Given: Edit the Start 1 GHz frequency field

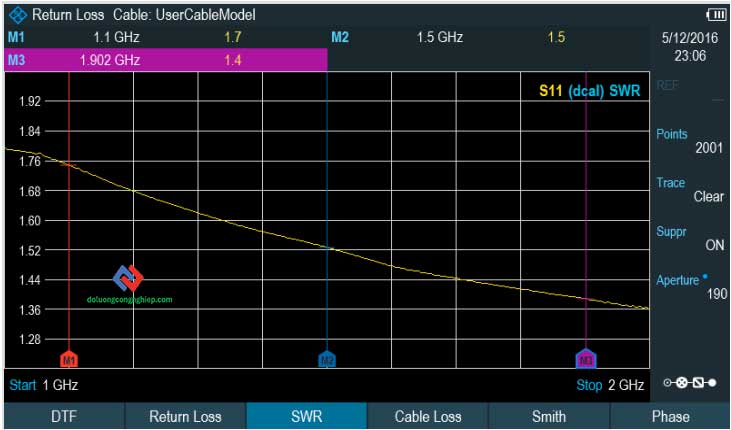Looking at the screenshot, I should (x=44, y=385).
